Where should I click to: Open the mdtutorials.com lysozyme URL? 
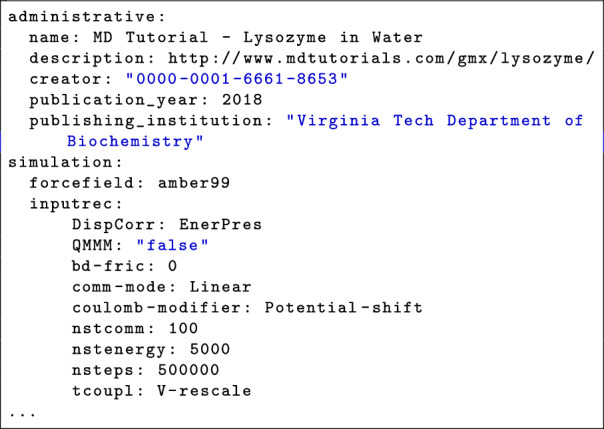coord(381,59)
